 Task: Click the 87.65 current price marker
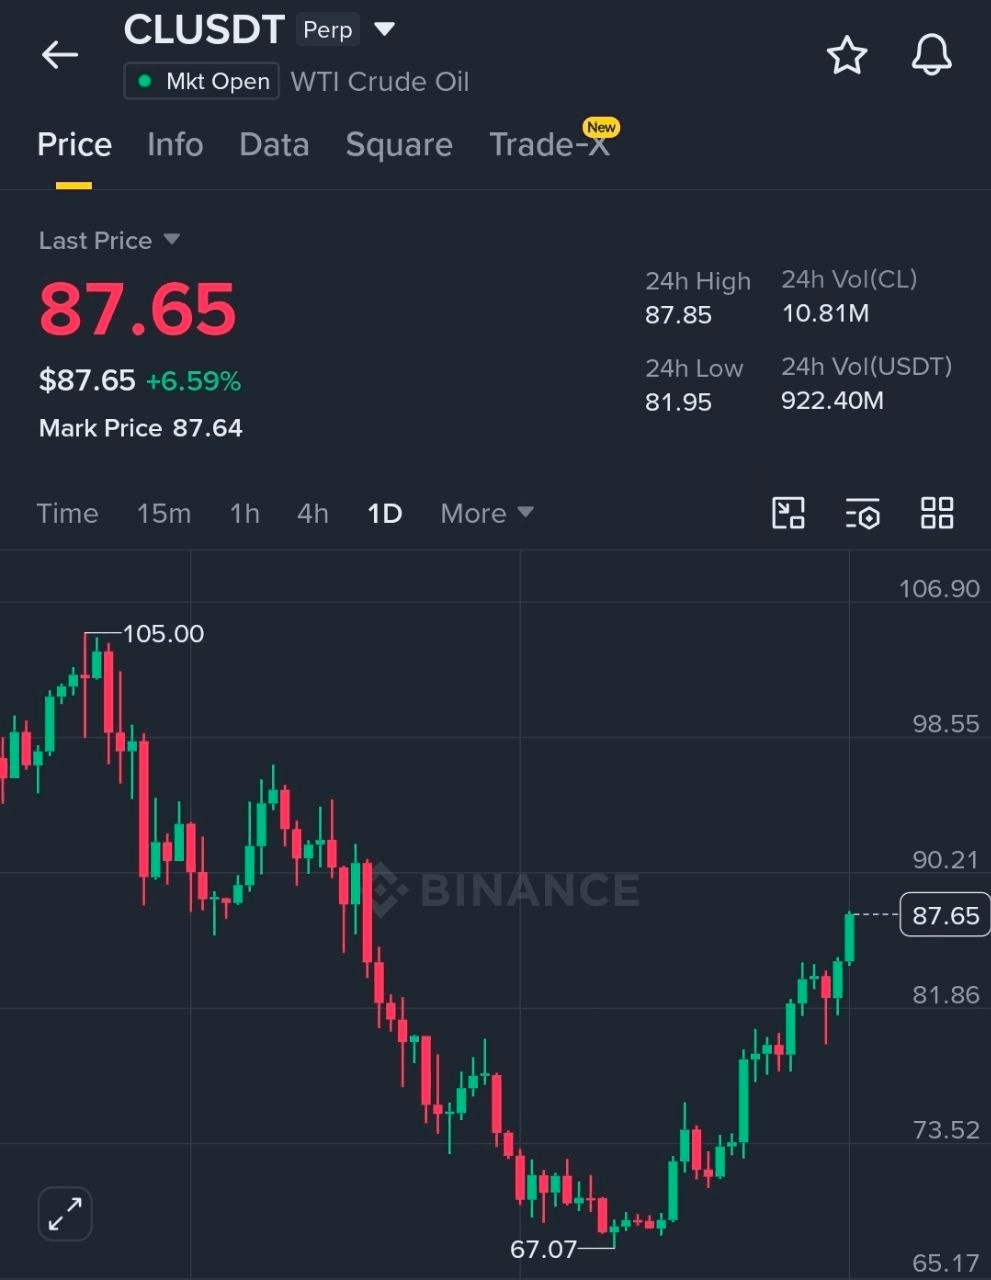(x=945, y=915)
